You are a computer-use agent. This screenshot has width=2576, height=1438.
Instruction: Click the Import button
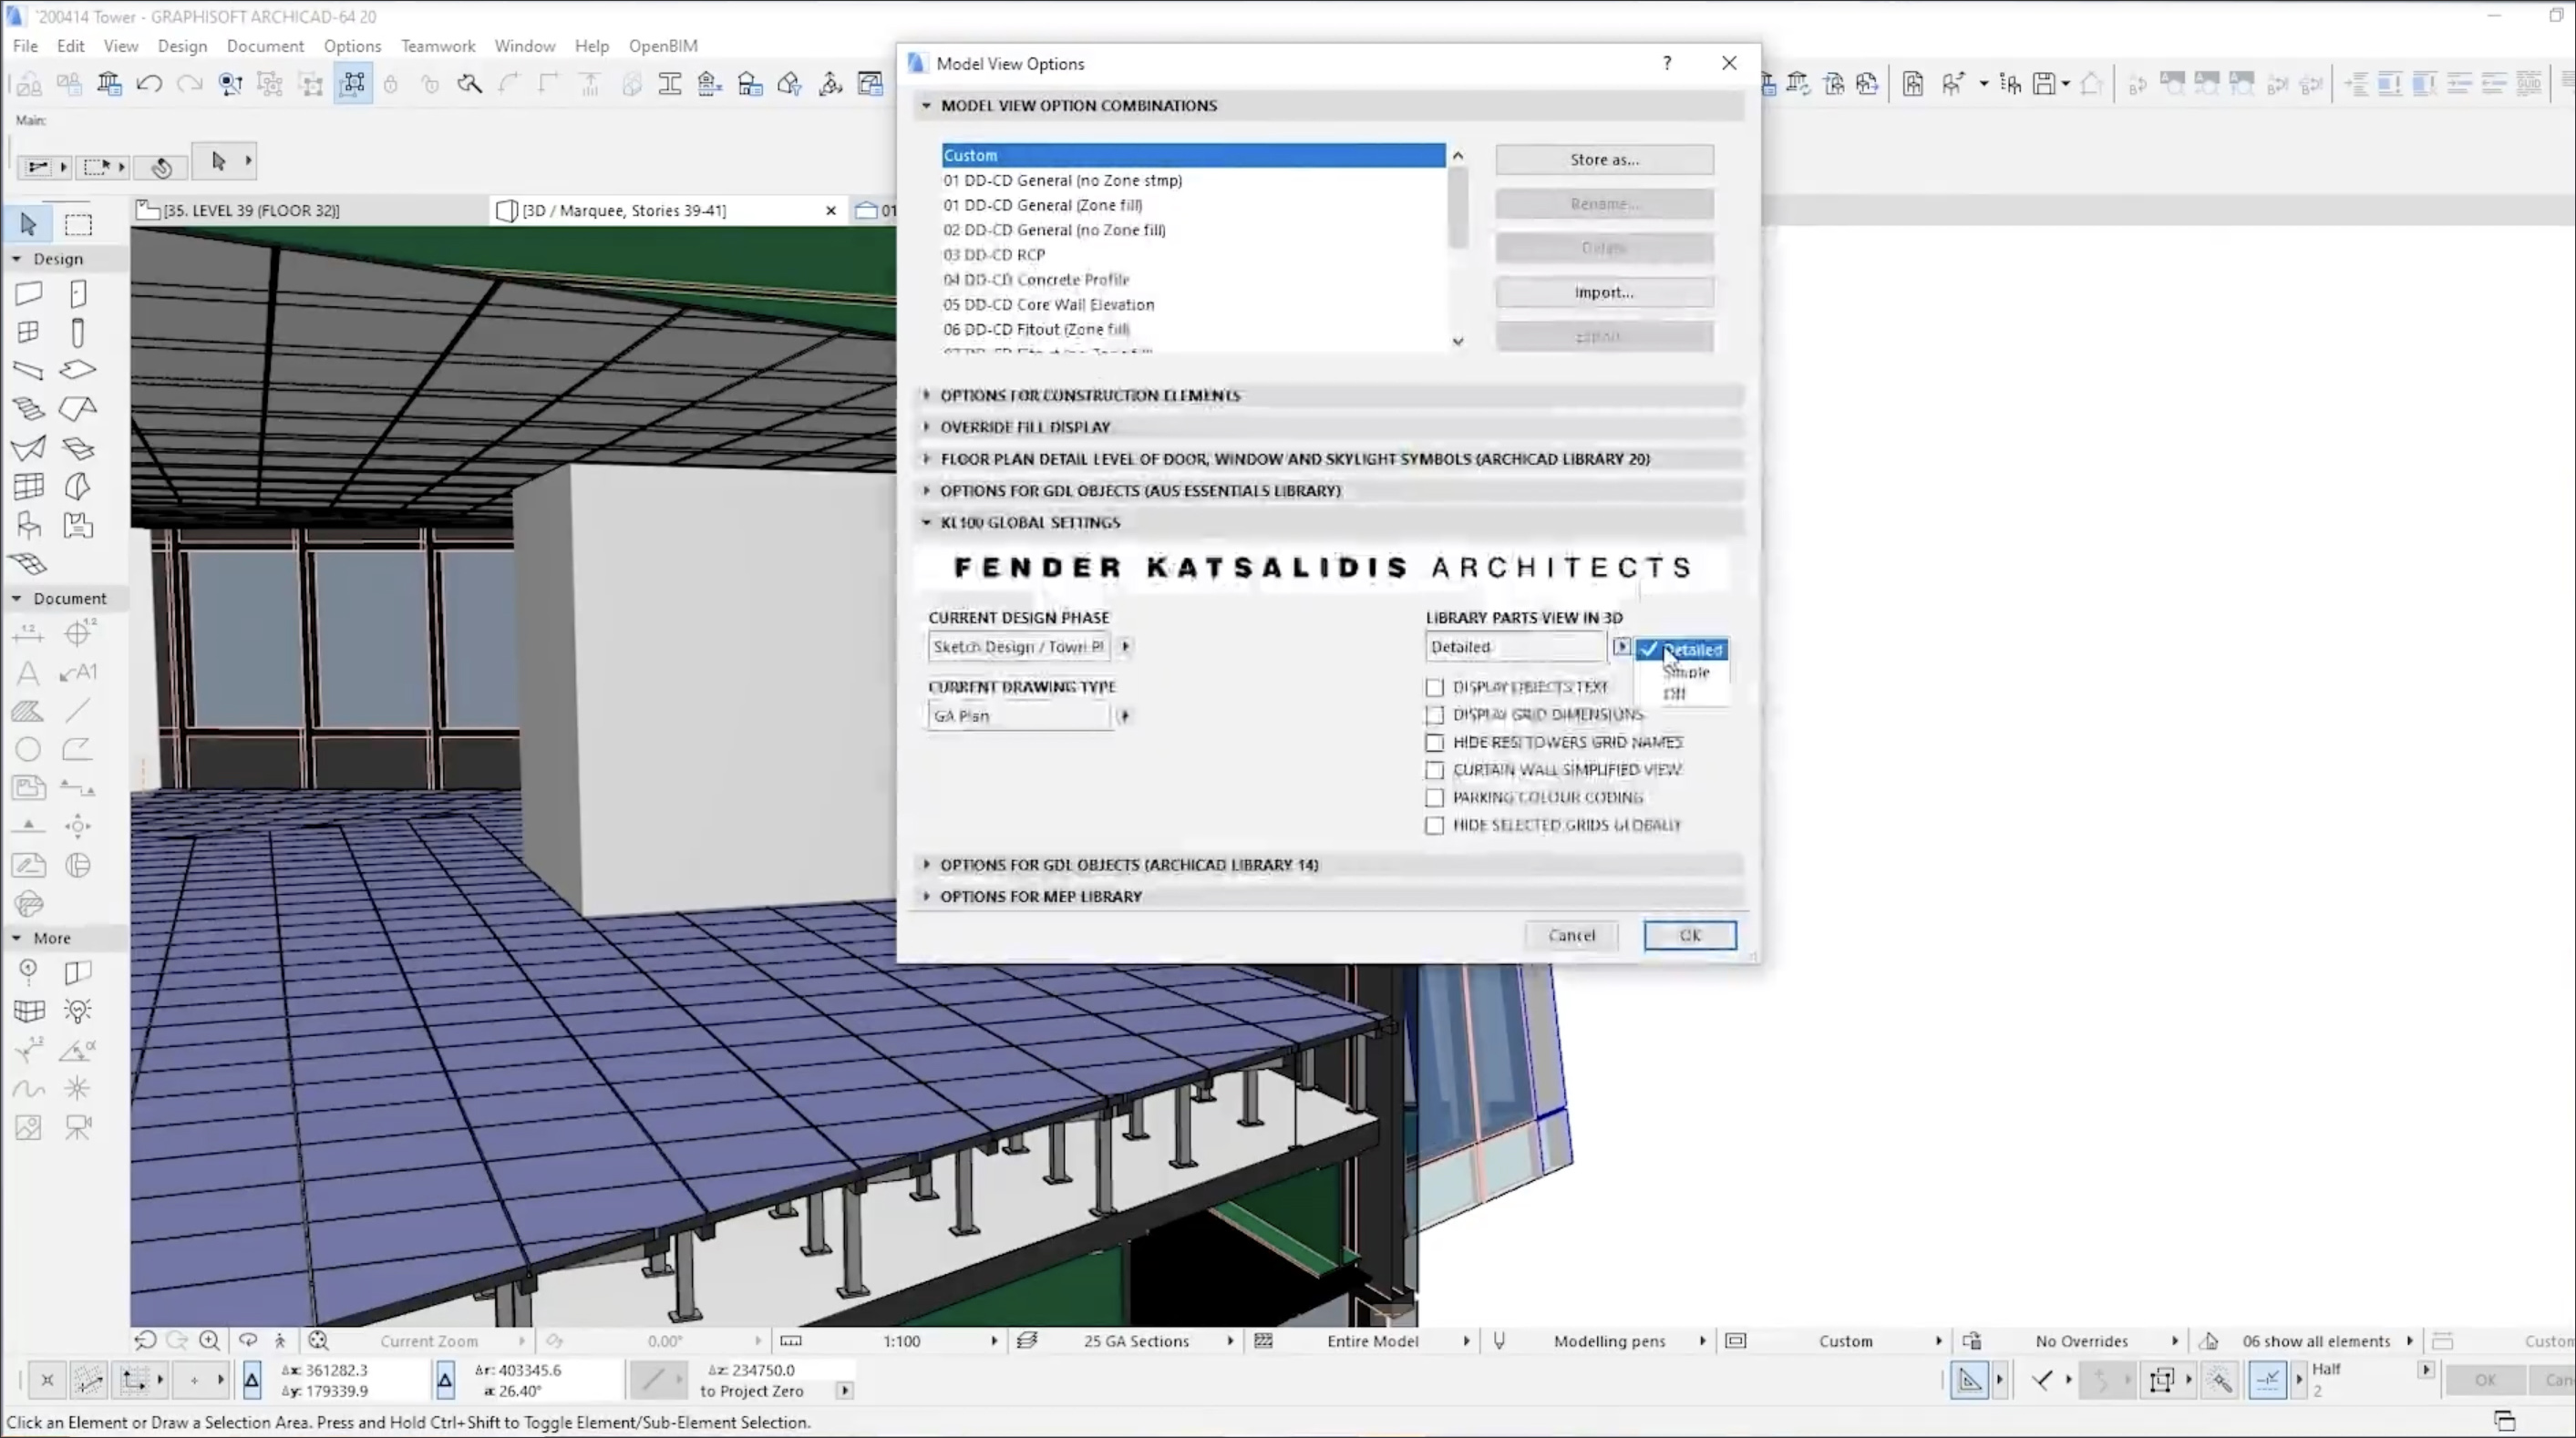[x=1604, y=292]
